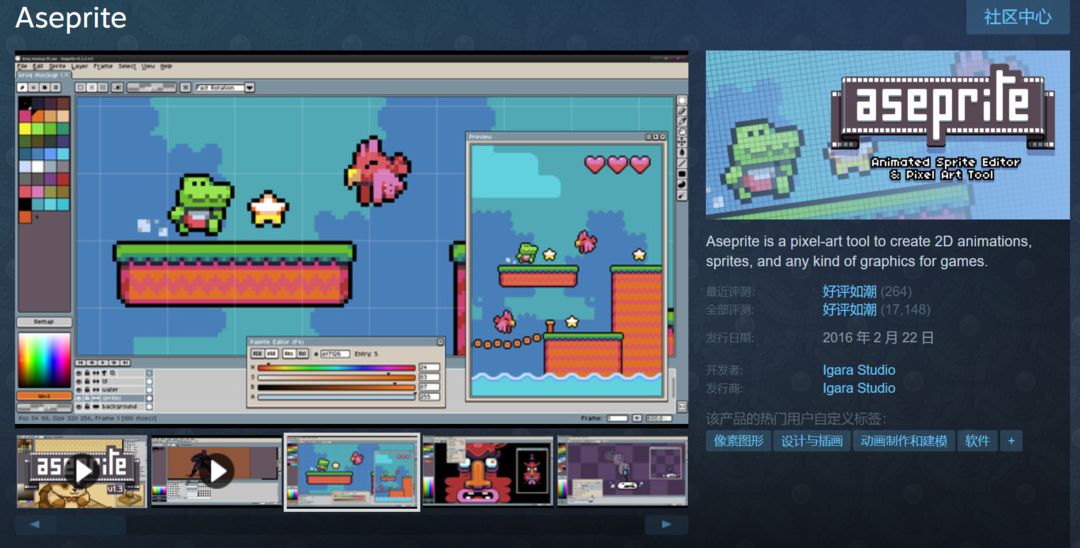This screenshot has width=1080, height=548.
Task: Click the right arrow under the thumbnail strip
Action: point(666,525)
